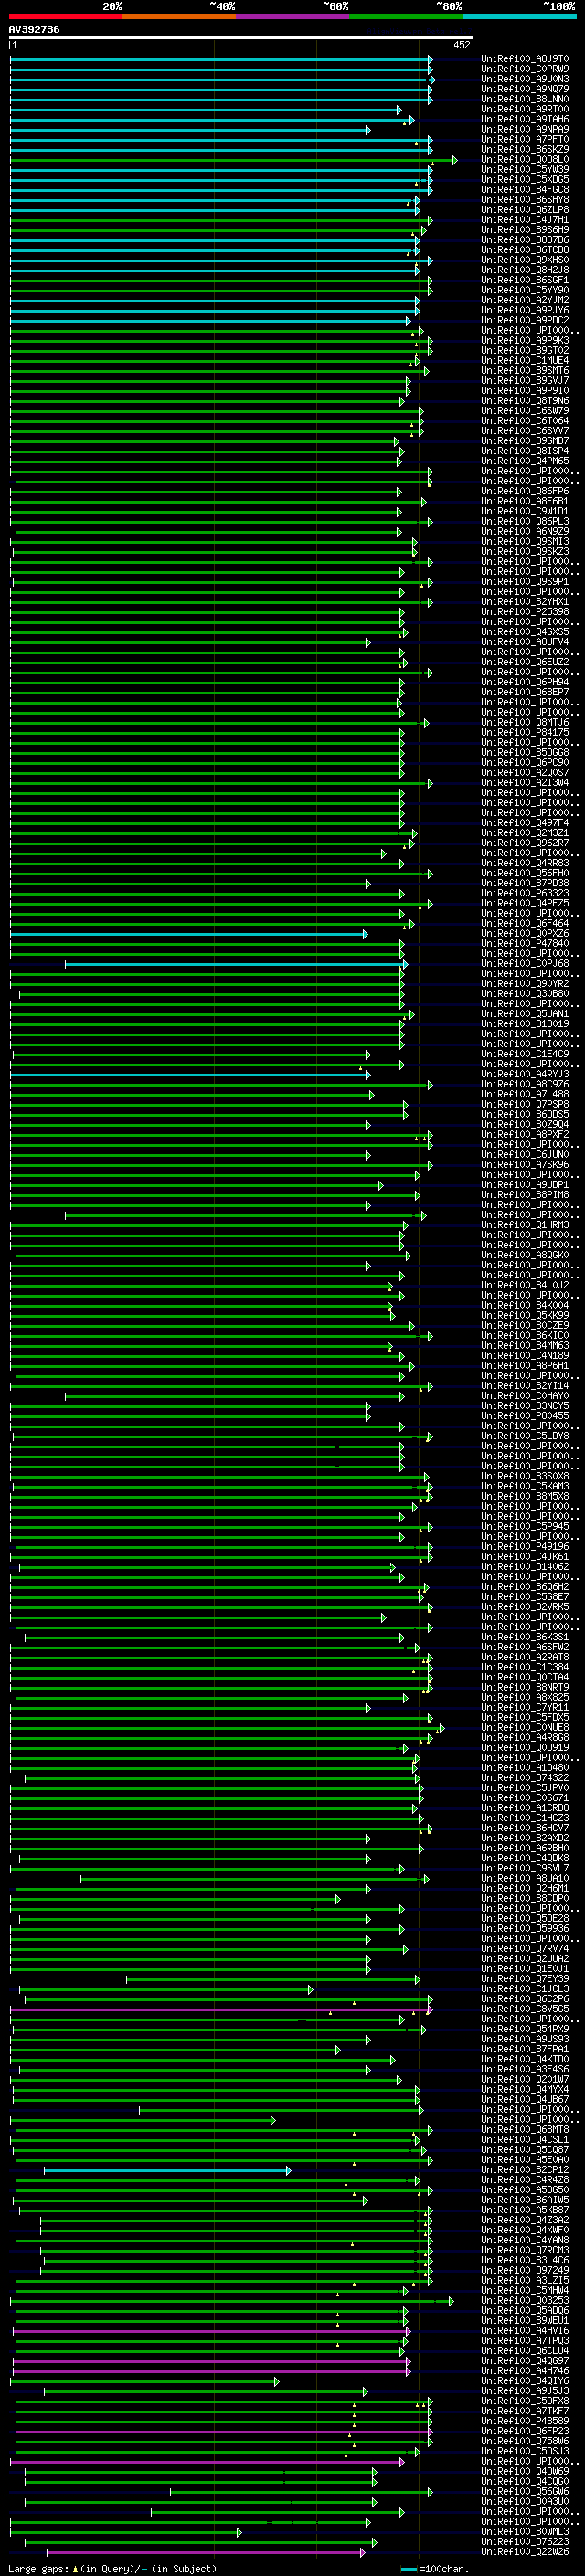Select the UniRef100_C6JUN0 label

pos(525,1154)
